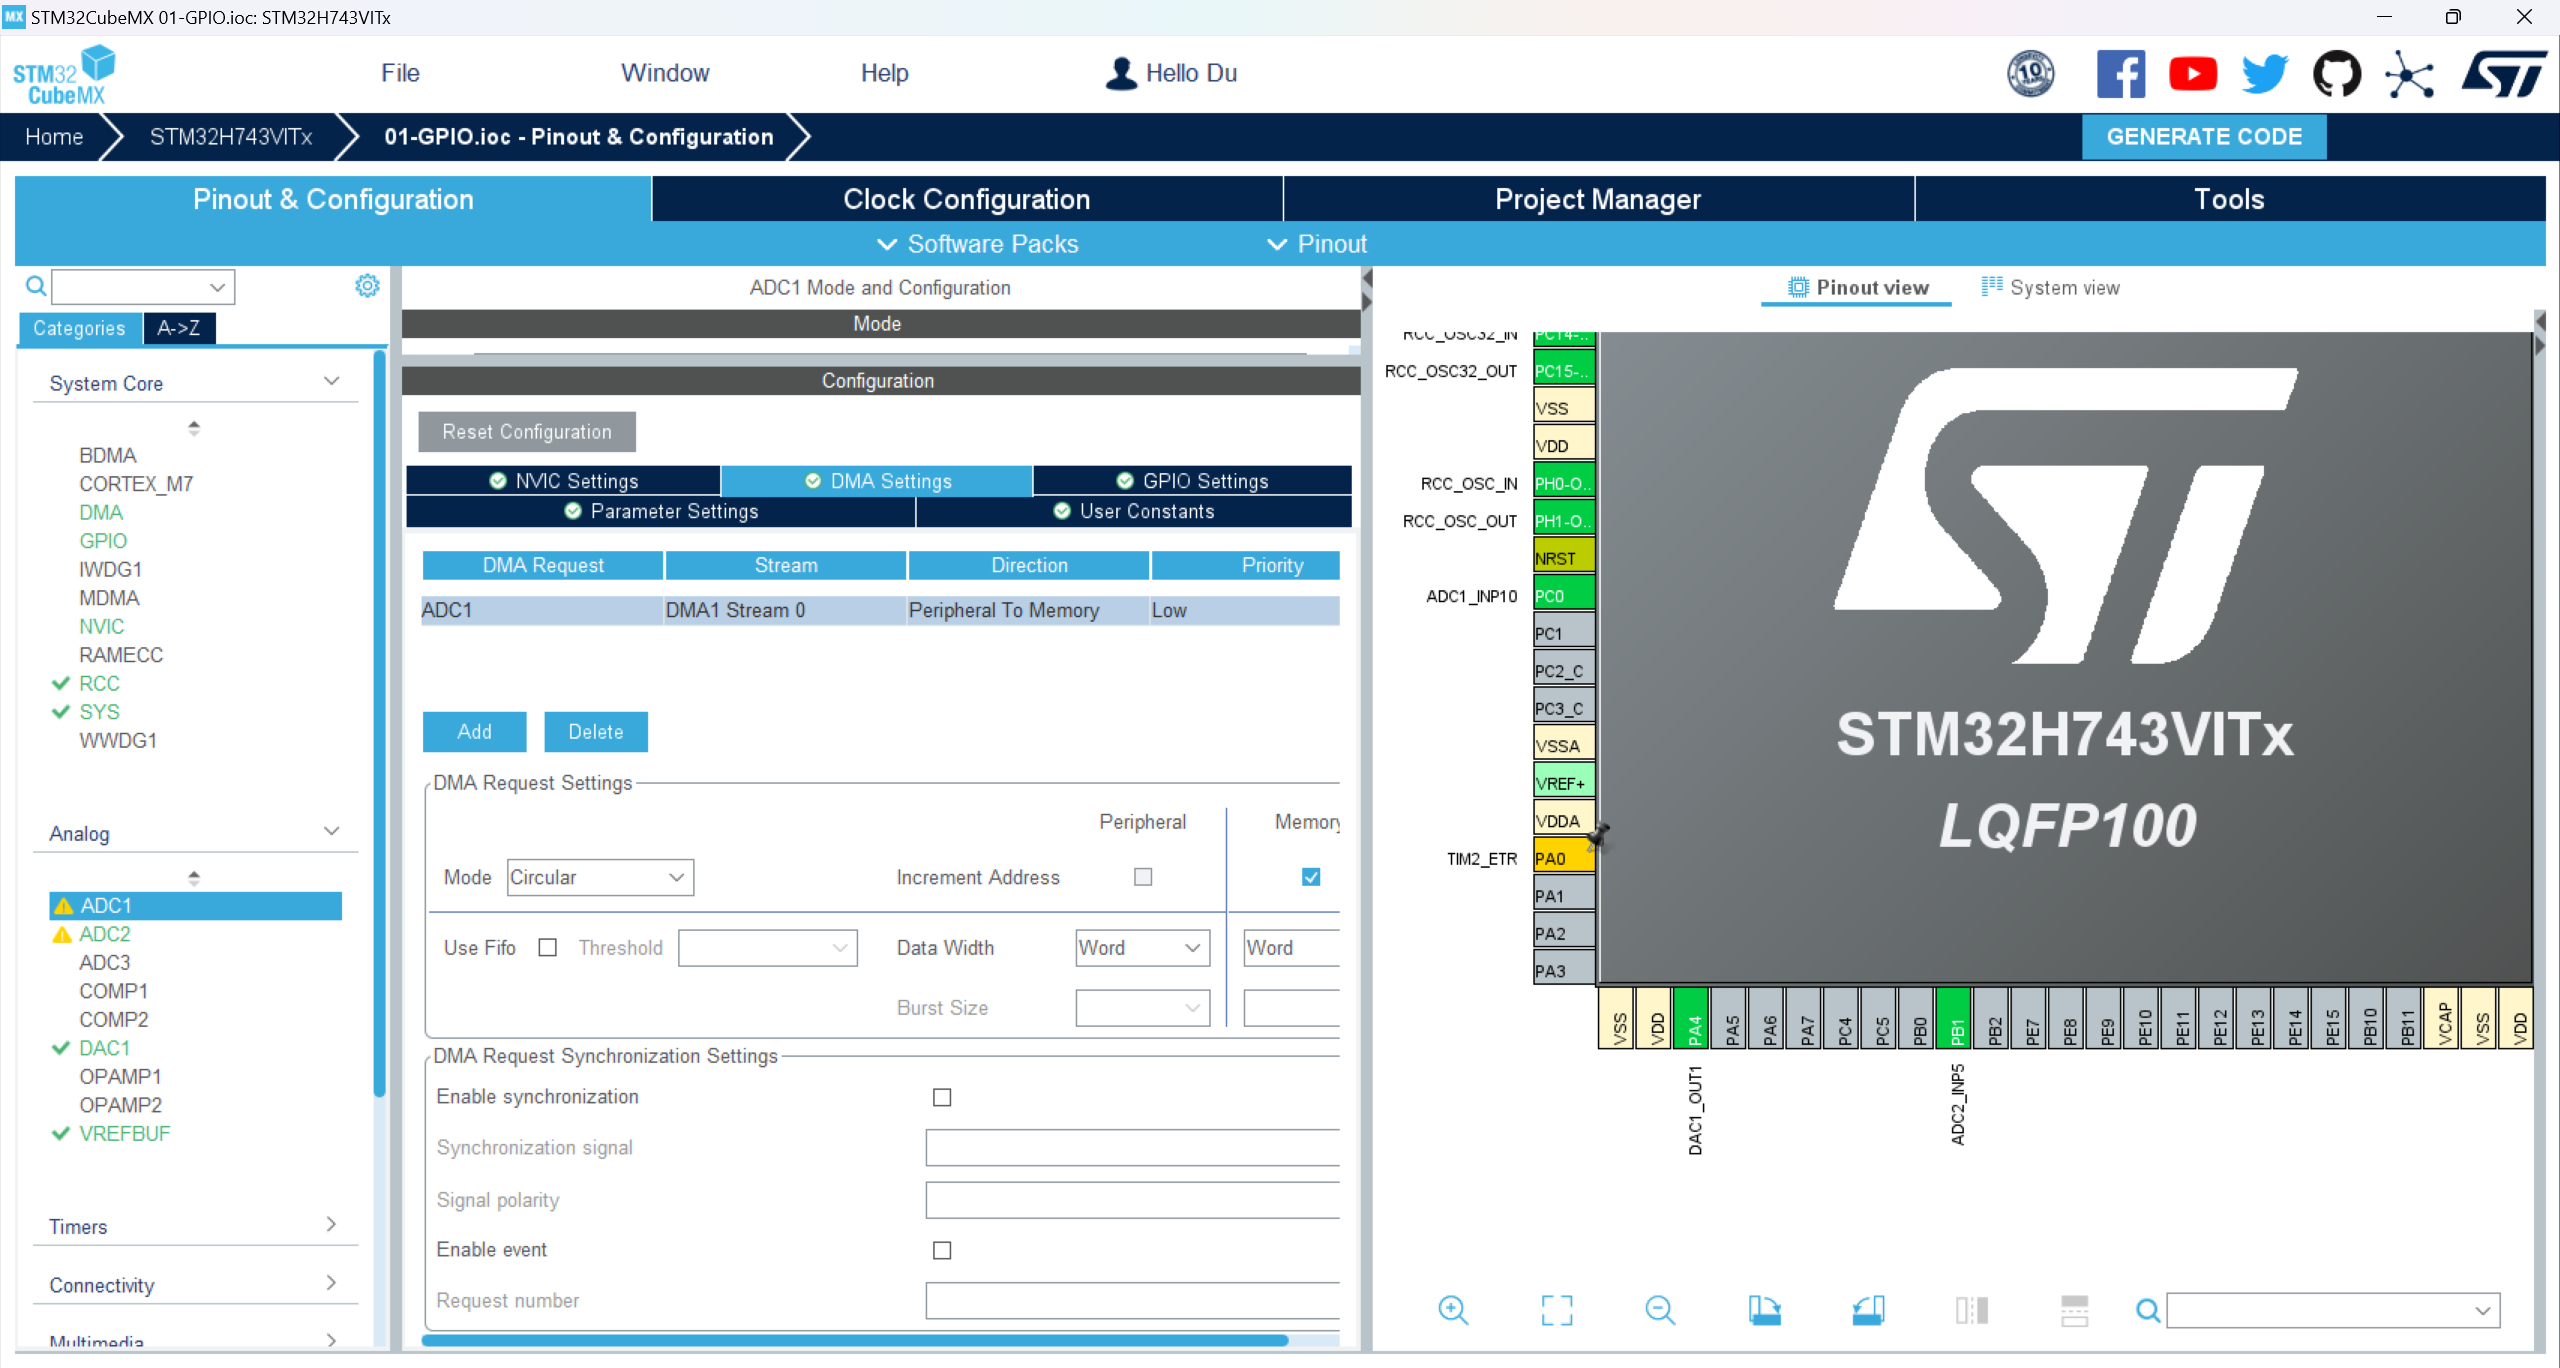Screen dimensions: 2560x1368
Task: Open the DMA Mode Circular dropdown
Action: click(x=600, y=877)
